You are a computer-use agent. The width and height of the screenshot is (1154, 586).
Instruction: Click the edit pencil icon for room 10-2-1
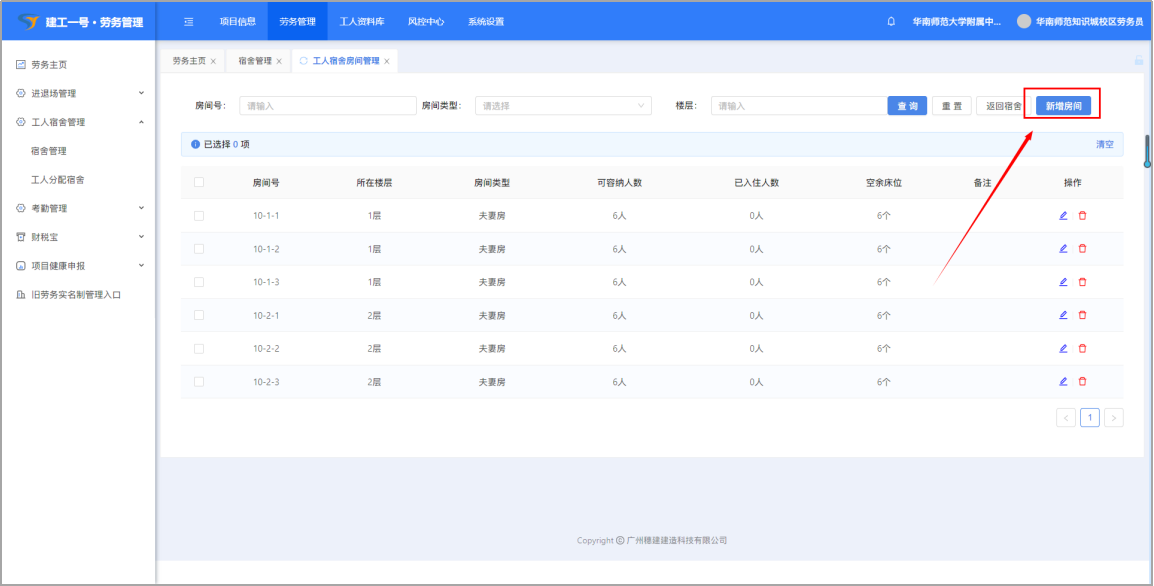tap(1063, 315)
